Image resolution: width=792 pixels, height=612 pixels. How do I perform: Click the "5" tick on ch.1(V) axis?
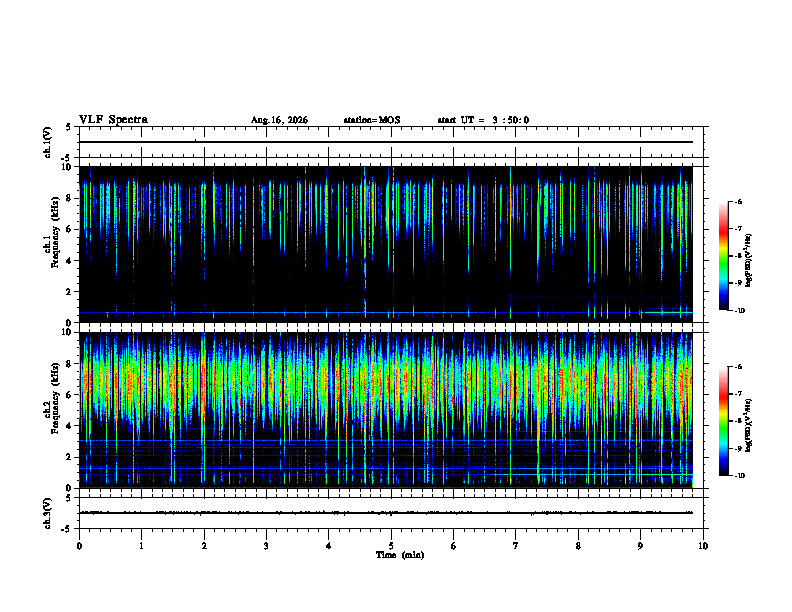tap(69, 127)
